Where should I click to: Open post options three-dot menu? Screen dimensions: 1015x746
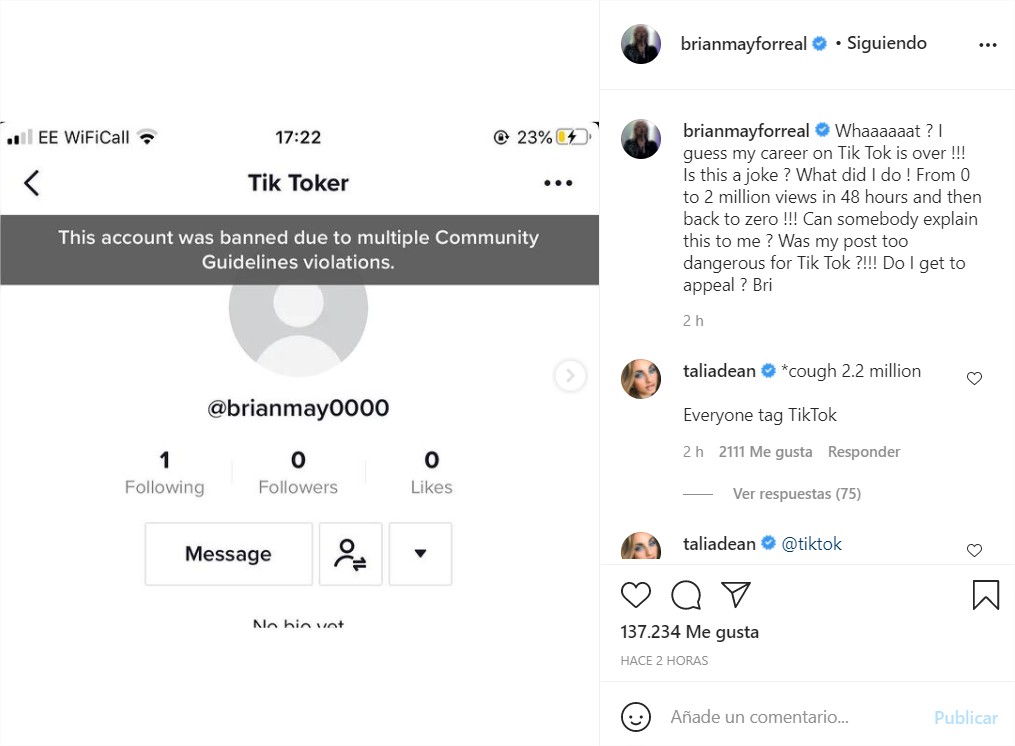click(988, 45)
